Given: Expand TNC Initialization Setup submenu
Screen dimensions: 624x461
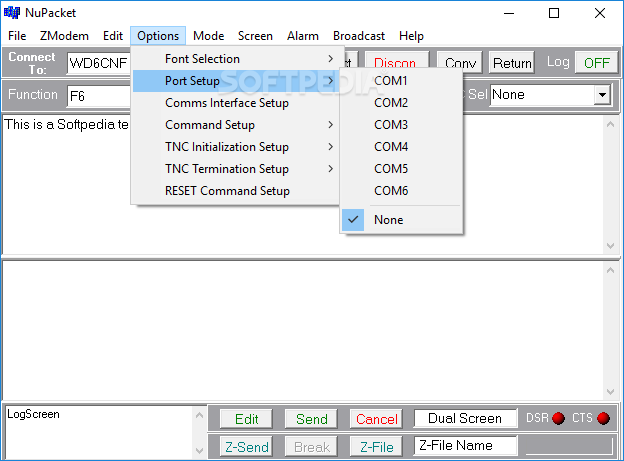Looking at the screenshot, I should pos(237,147).
